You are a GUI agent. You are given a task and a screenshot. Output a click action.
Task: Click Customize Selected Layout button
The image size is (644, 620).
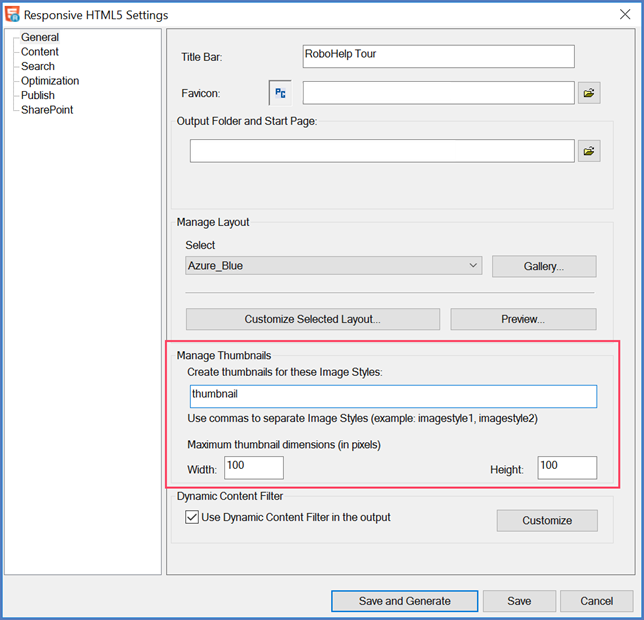pyautogui.click(x=312, y=319)
